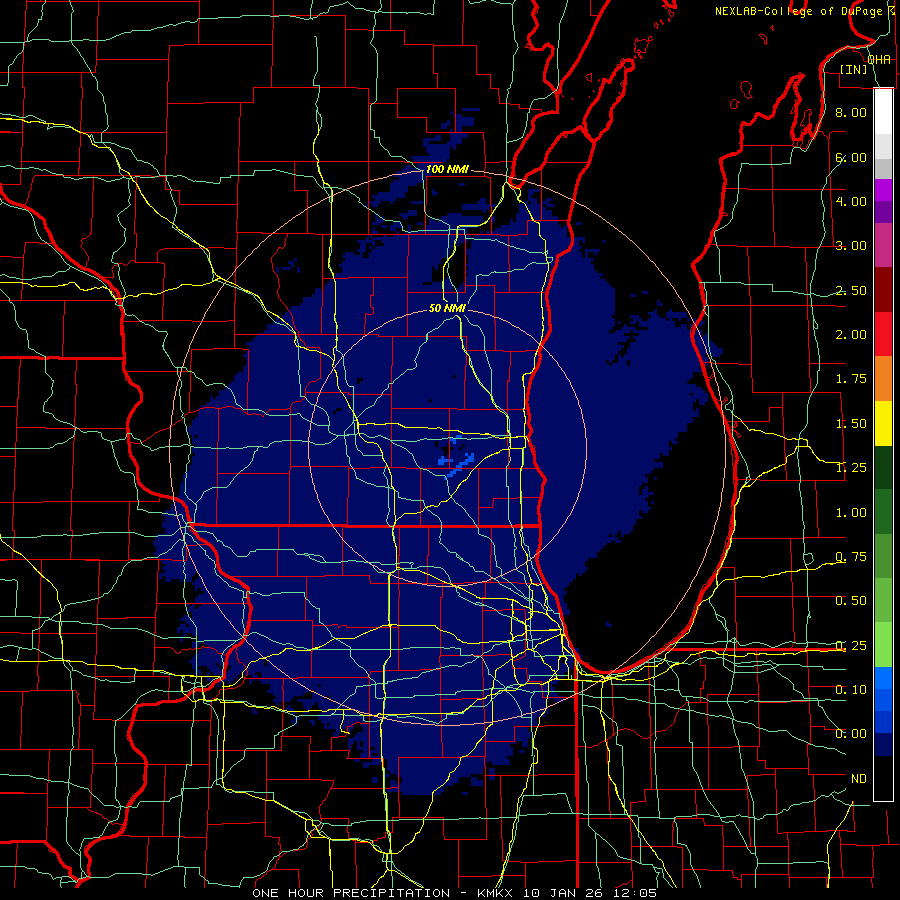Click the 4.00 legend value
Viewport: 900px width, 900px height.
click(851, 201)
